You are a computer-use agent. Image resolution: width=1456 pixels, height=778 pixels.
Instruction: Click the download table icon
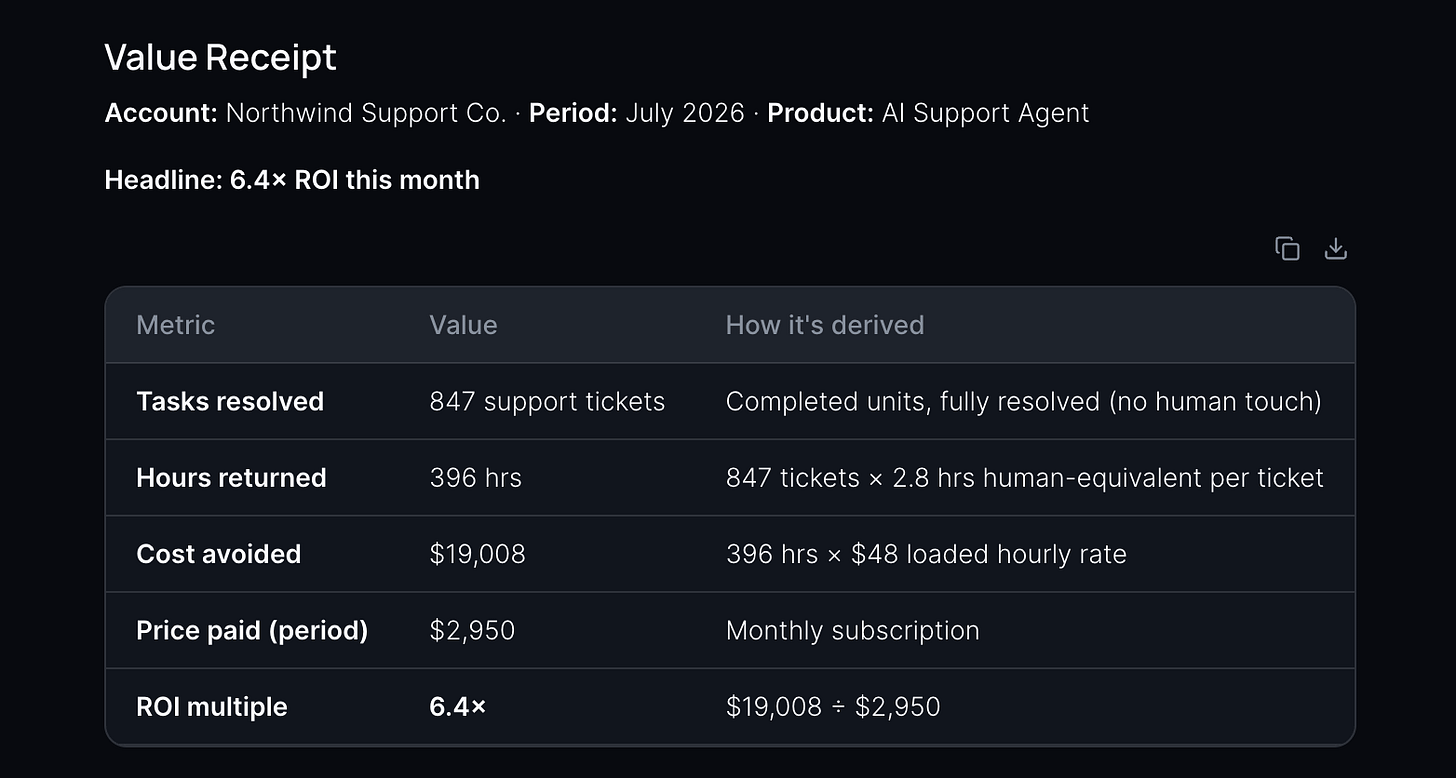click(x=1335, y=248)
